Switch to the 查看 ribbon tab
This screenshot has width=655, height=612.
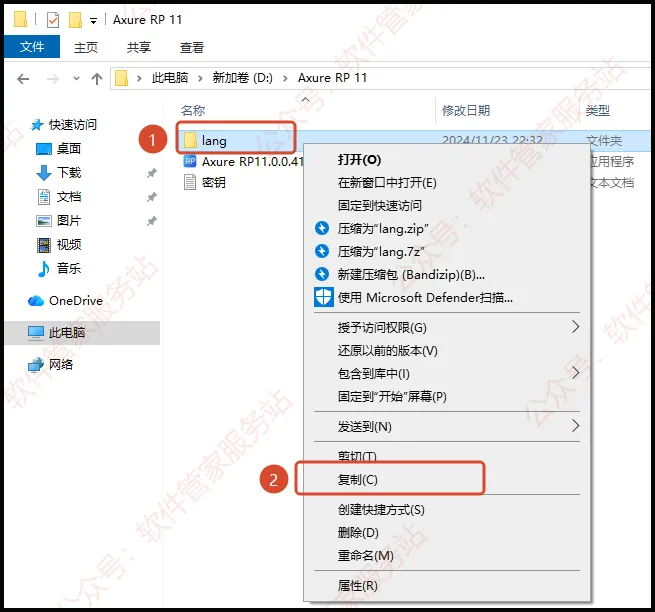192,47
